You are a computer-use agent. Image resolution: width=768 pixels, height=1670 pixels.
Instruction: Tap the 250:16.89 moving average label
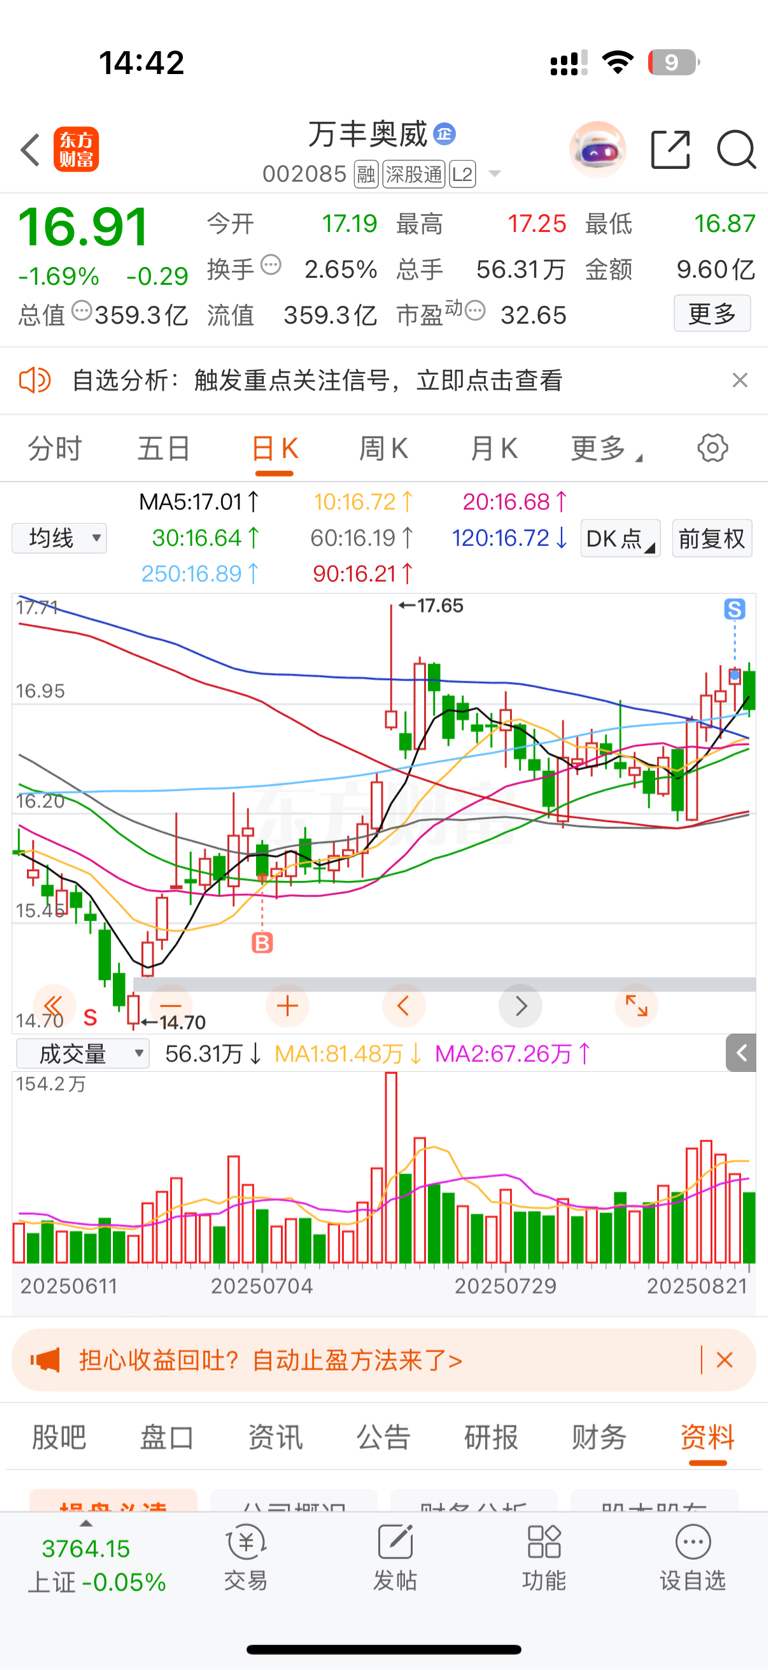[200, 573]
